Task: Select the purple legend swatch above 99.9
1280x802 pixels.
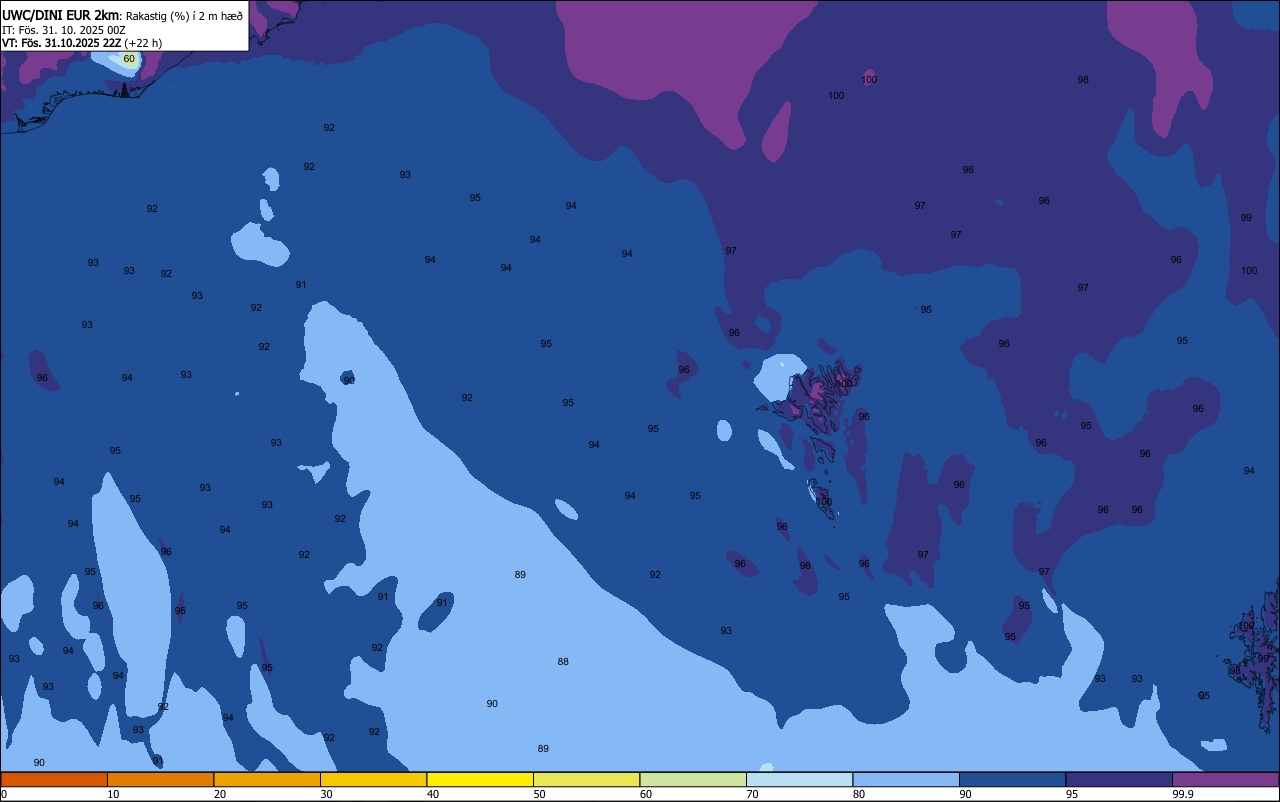Action: (1225, 779)
